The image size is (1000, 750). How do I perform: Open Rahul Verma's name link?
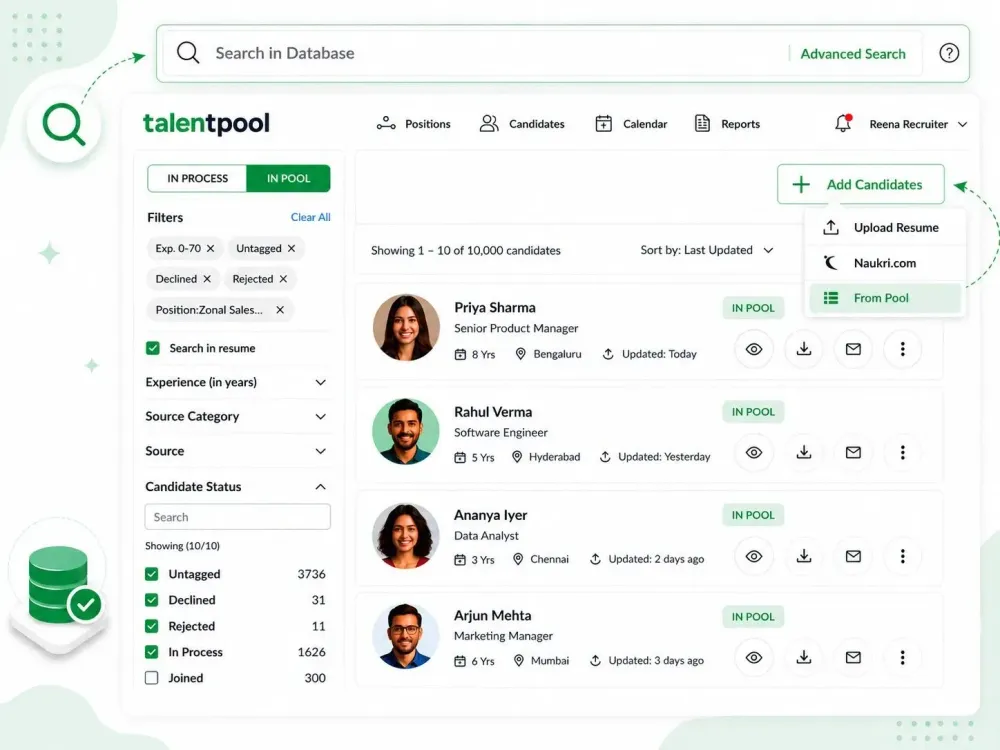tap(492, 412)
